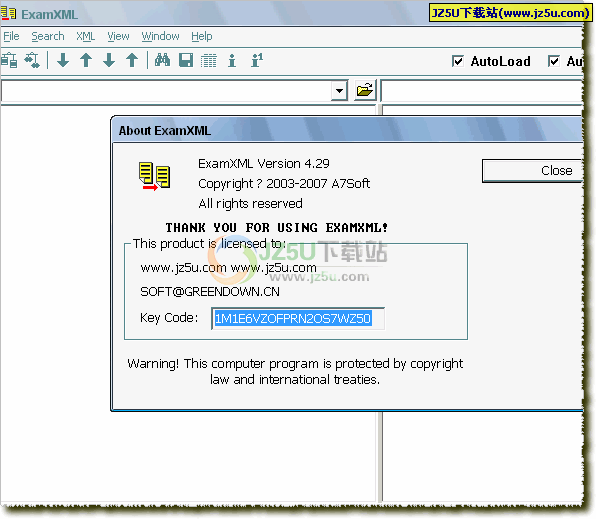Viewport: 596px width, 519px height.
Task: Click the 'www.jz5u.com www.jz5u.com' licensee line
Action: click(228, 268)
